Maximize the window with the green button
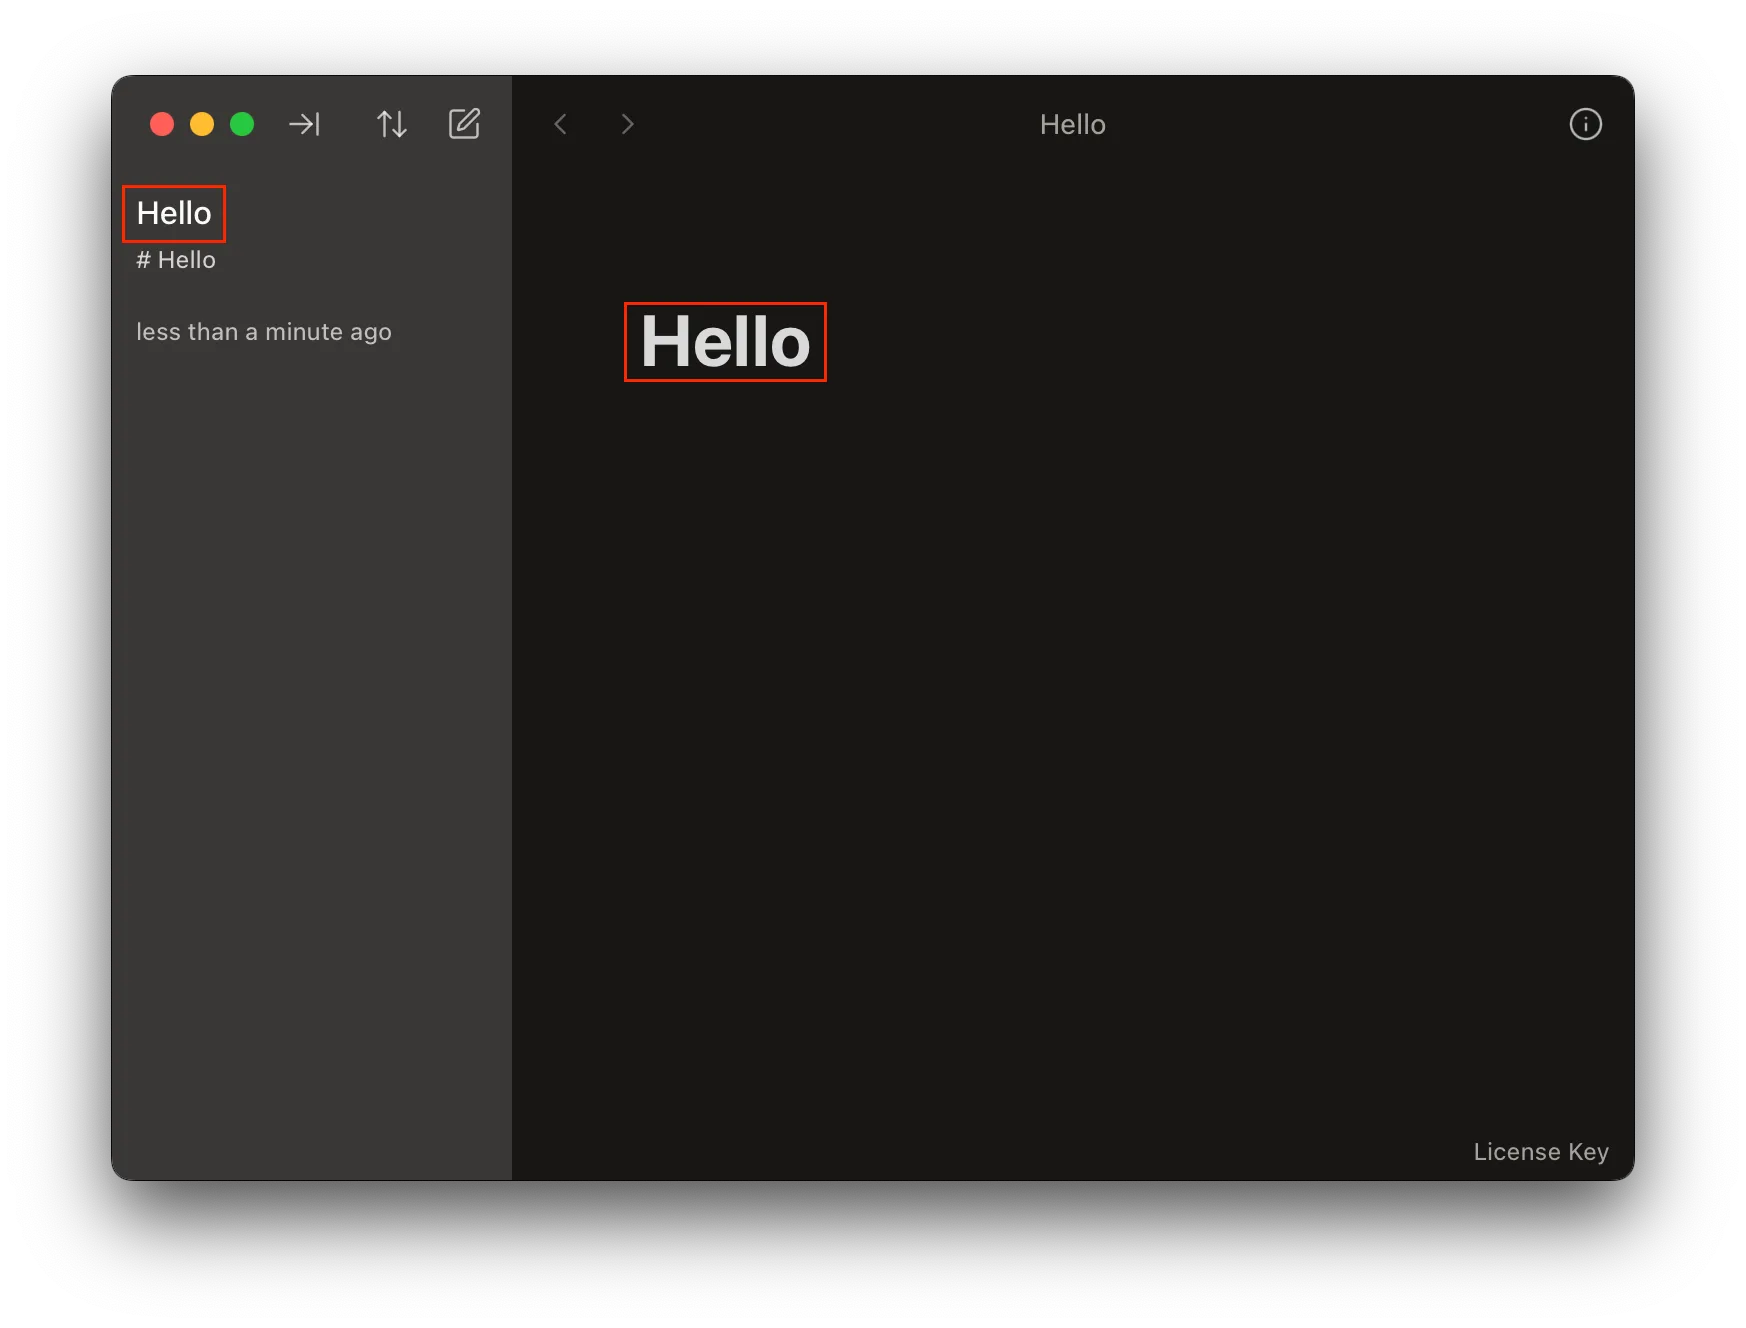This screenshot has width=1746, height=1328. (x=242, y=124)
